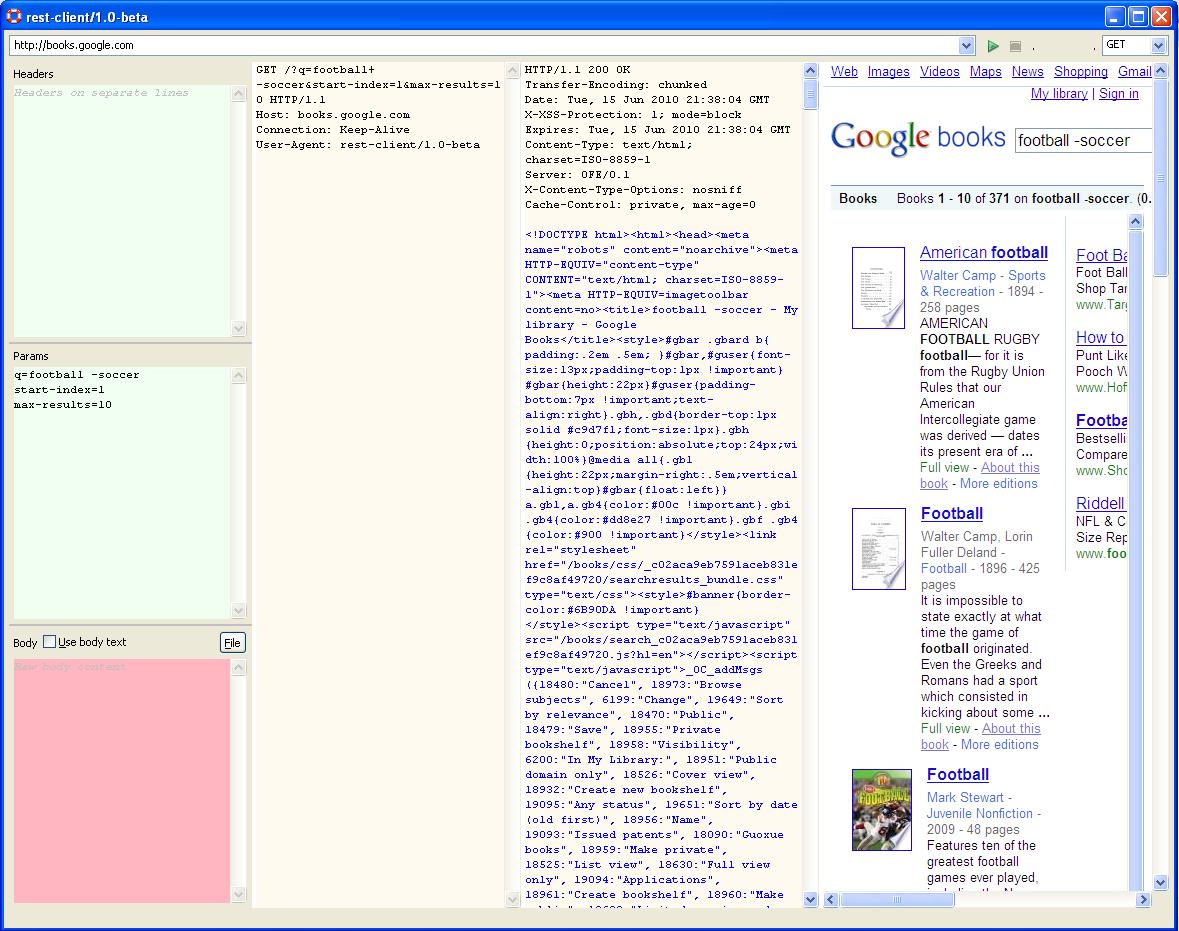
Task: Click the URL address input field
Action: click(x=484, y=45)
